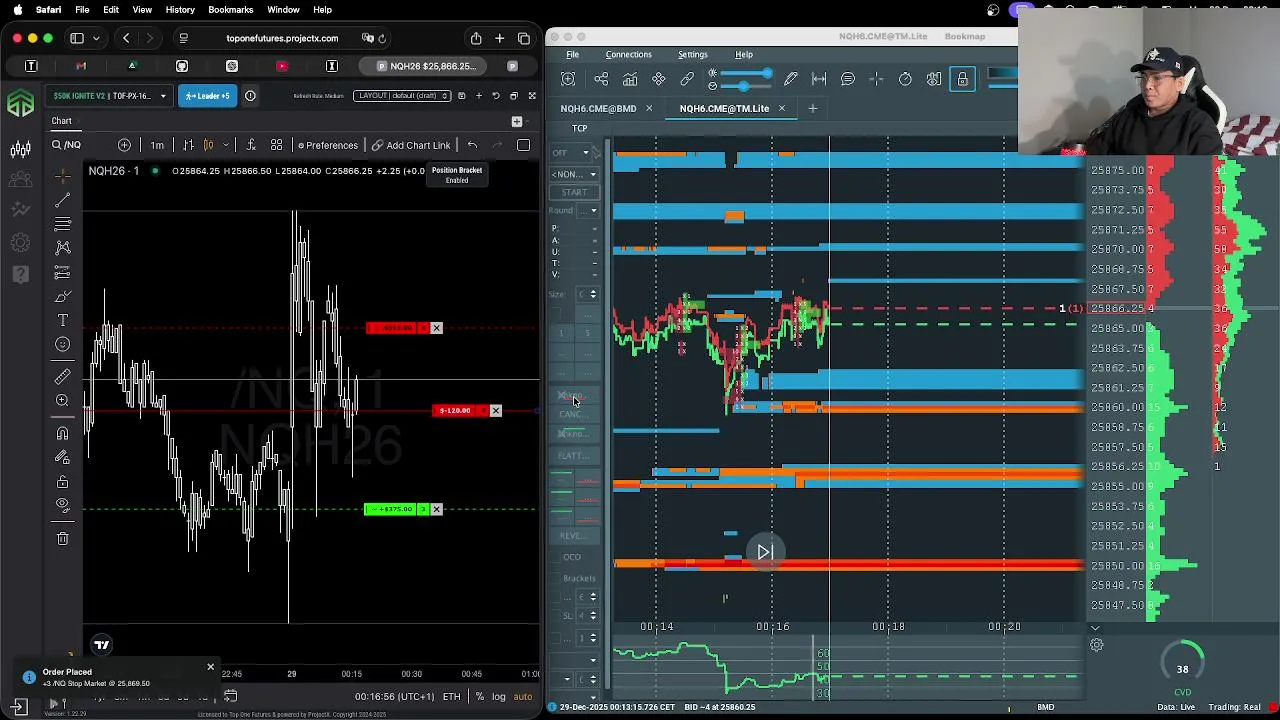Open Bookmap indicators chart icon
Image resolution: width=1280 pixels, height=720 pixels.
(x=630, y=79)
